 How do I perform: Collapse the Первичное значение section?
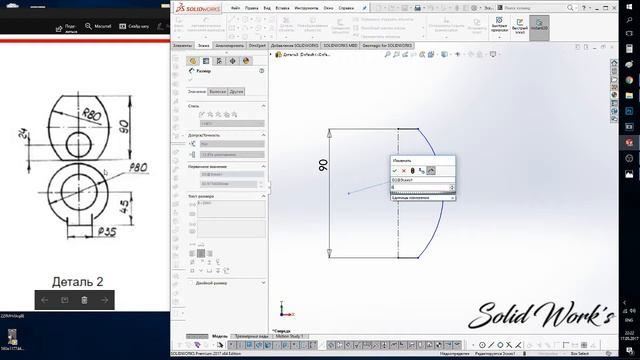coord(263,167)
